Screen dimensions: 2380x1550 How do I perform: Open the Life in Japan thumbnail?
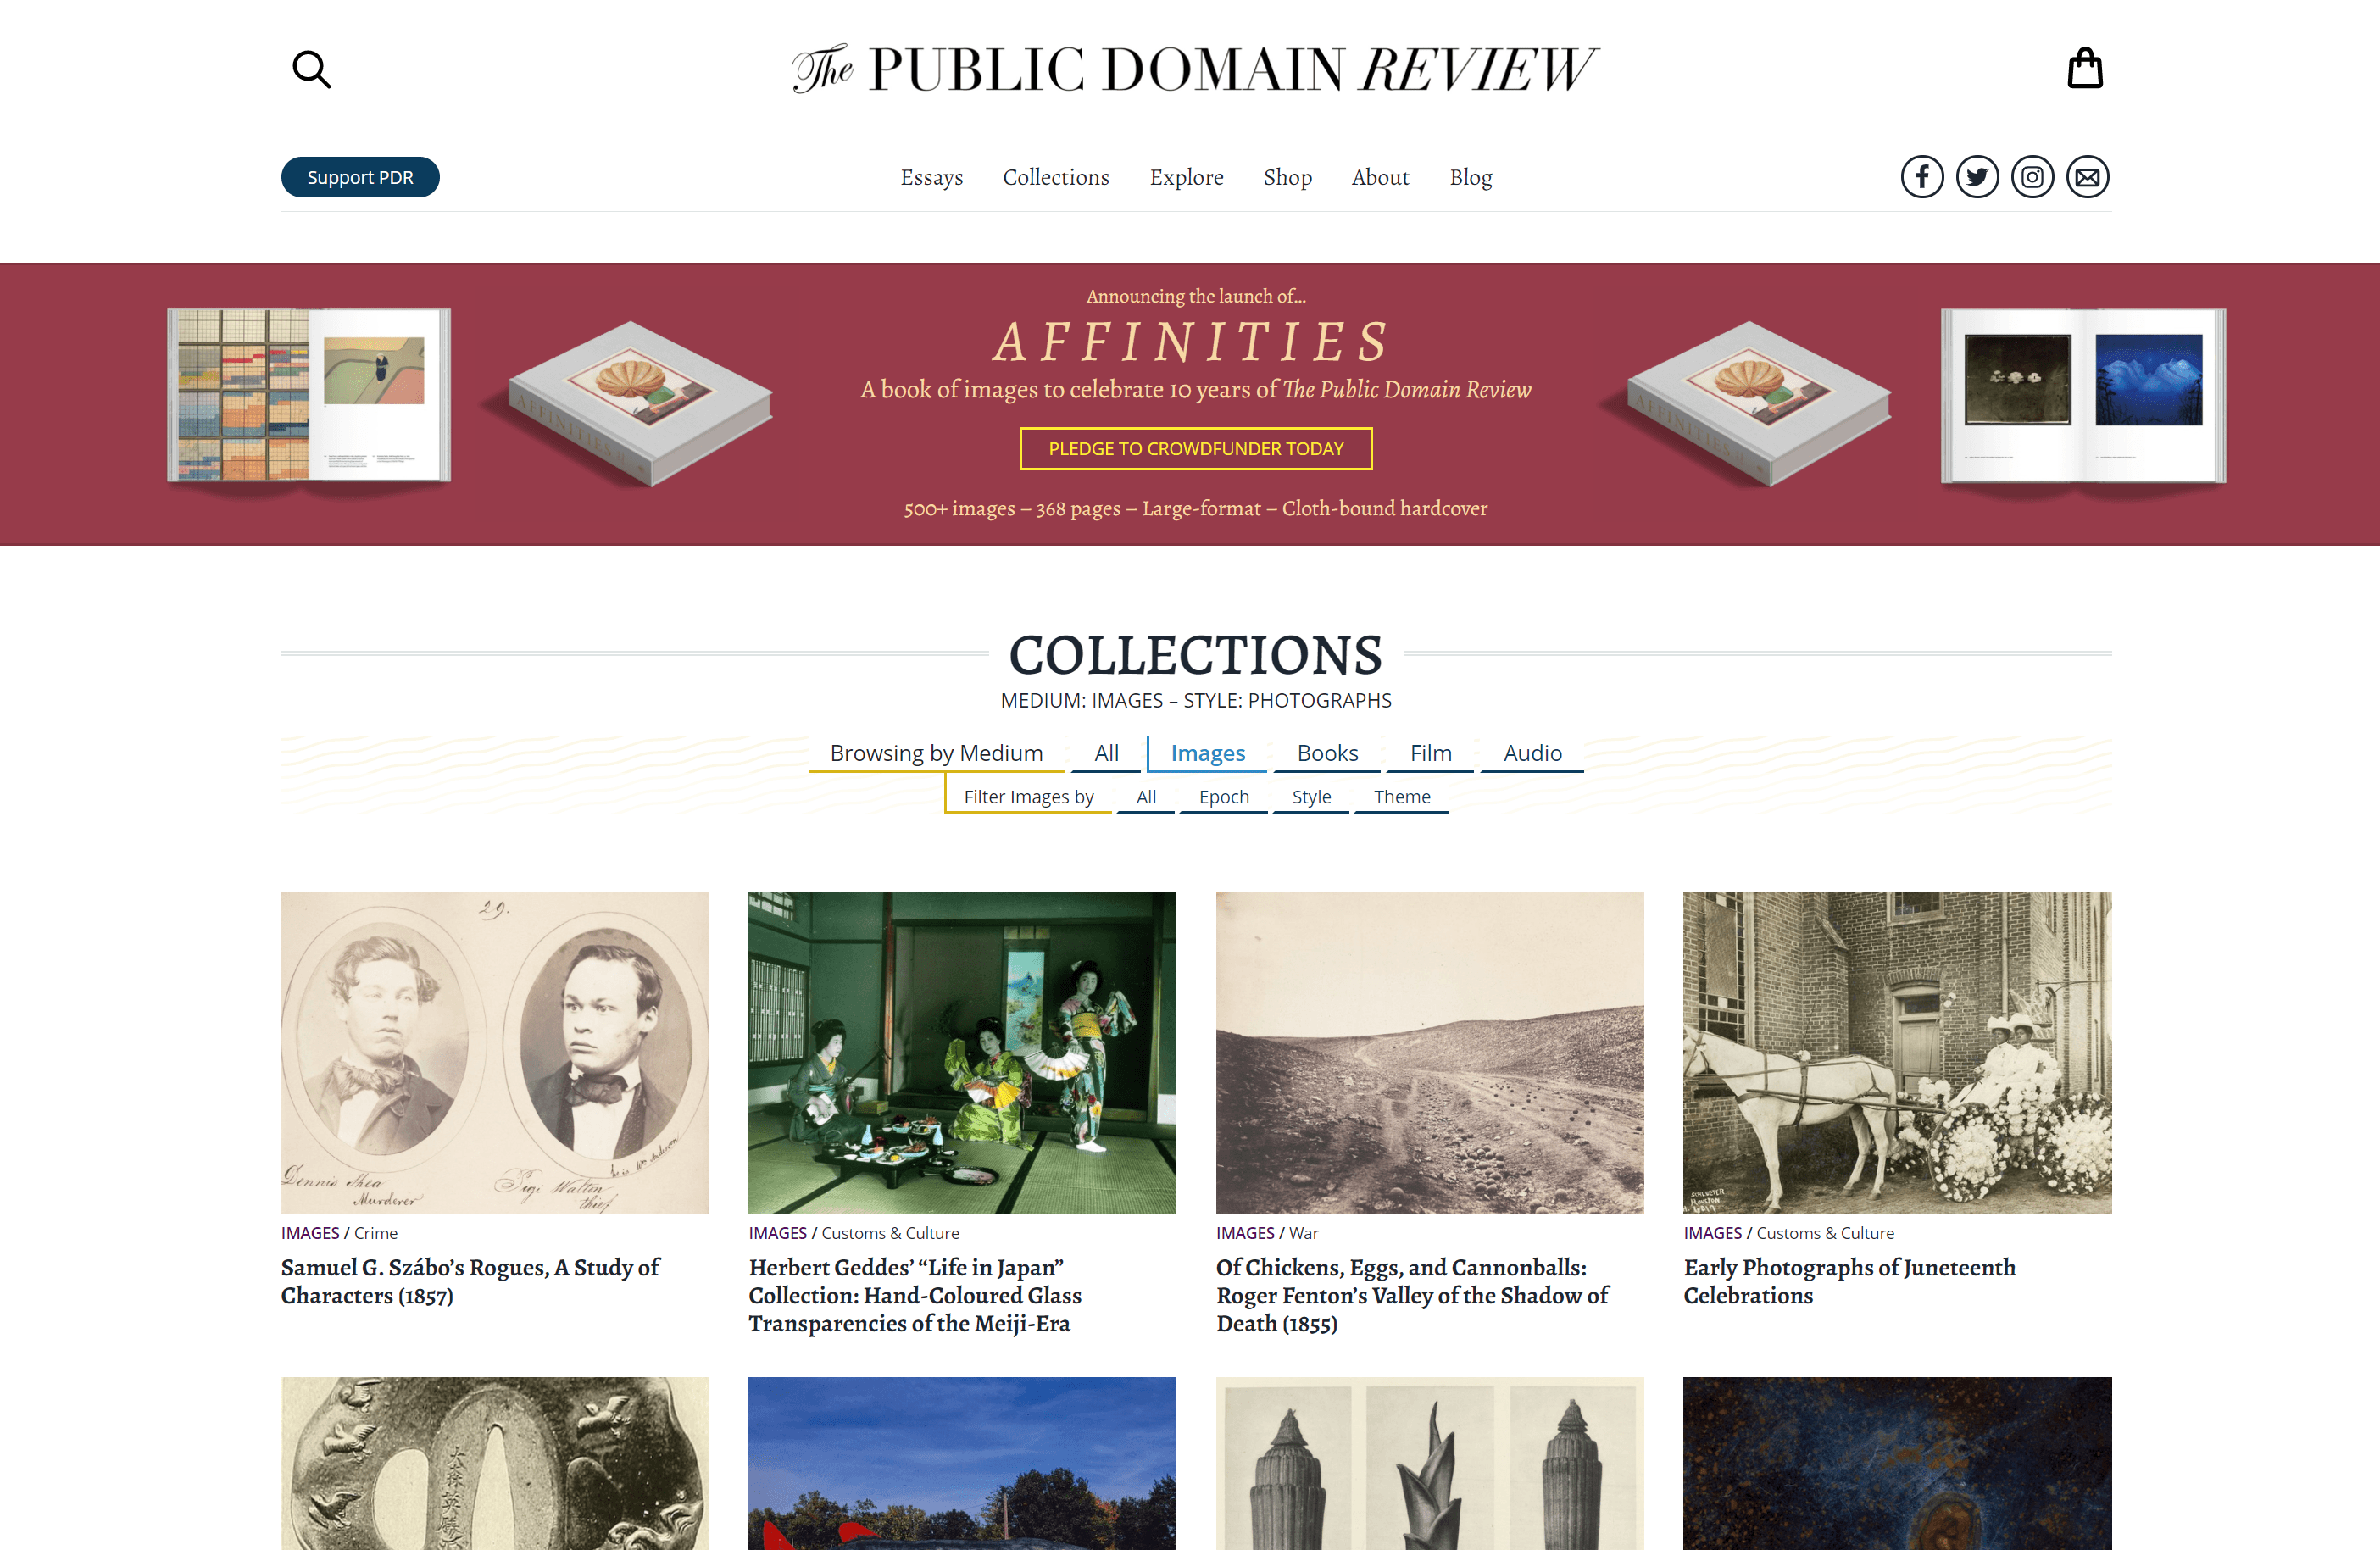click(962, 1052)
